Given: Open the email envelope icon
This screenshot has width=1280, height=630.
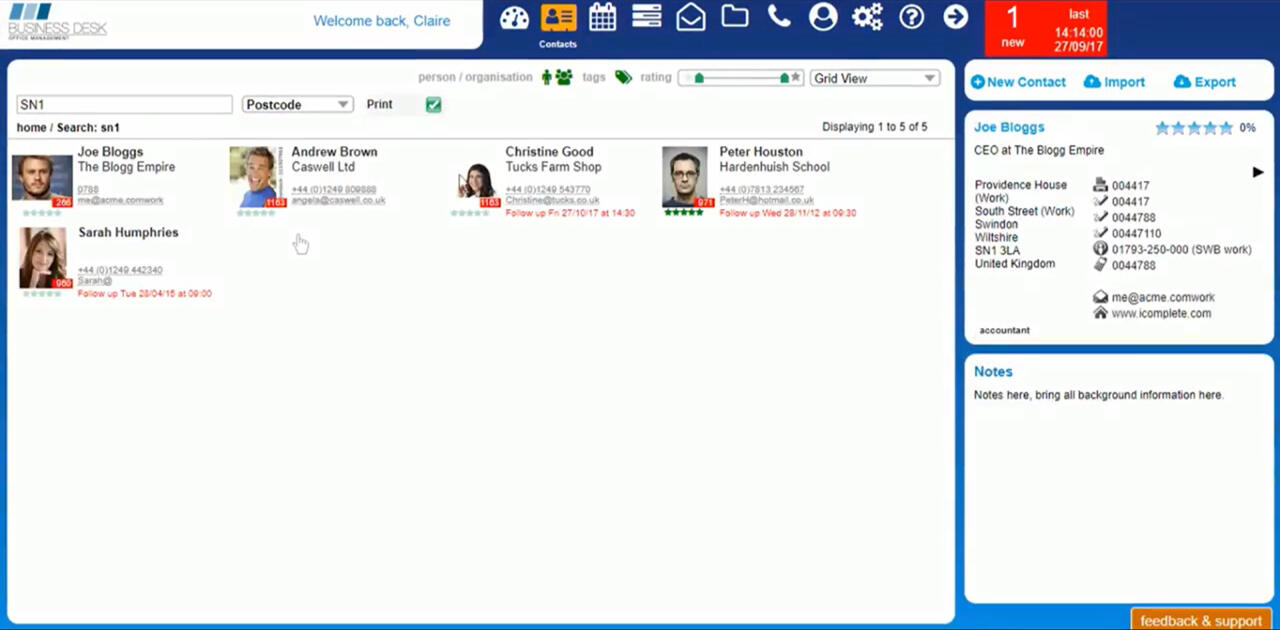Looking at the screenshot, I should pos(690,17).
